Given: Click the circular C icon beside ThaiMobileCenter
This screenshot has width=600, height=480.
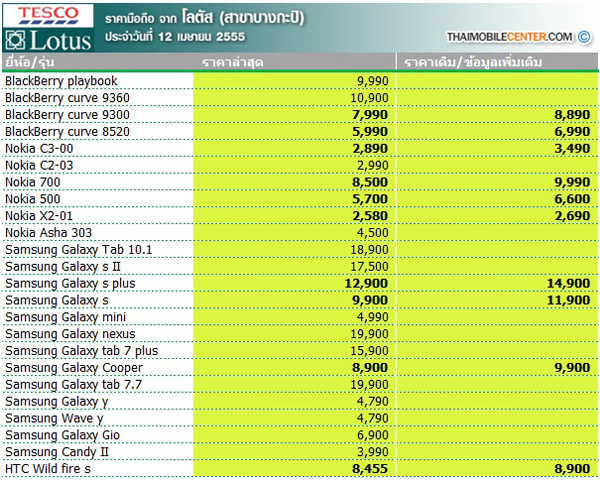Looking at the screenshot, I should click(585, 37).
